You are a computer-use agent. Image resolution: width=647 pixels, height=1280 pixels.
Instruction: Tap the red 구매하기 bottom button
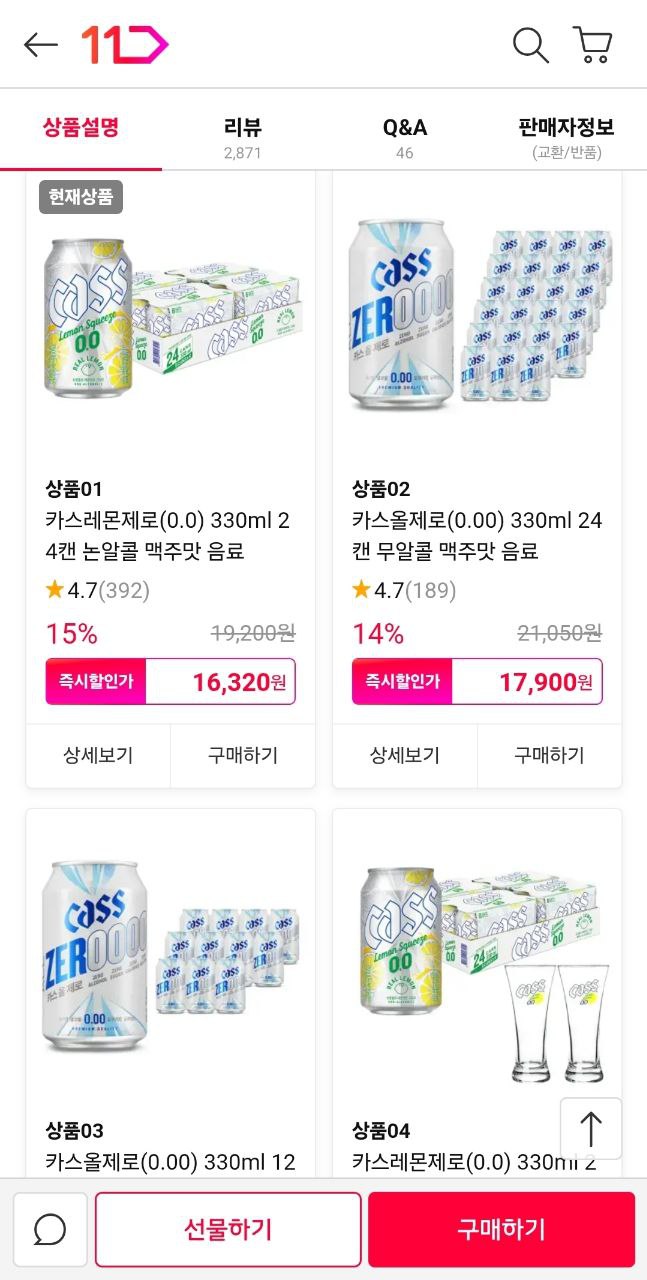click(x=501, y=1229)
